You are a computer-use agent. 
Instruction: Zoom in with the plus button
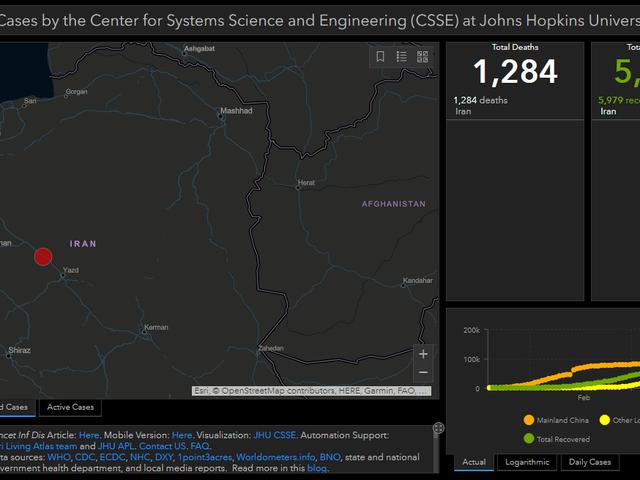coord(423,354)
